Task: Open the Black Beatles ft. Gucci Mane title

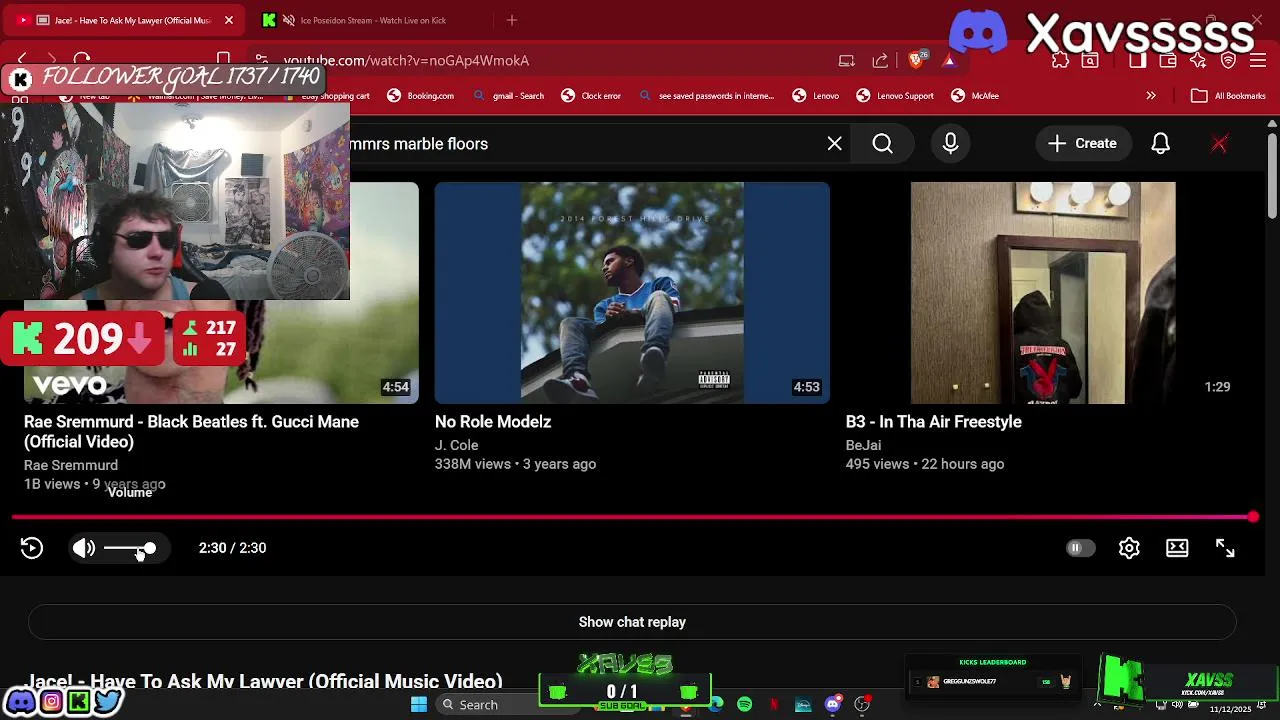Action: coord(191,432)
